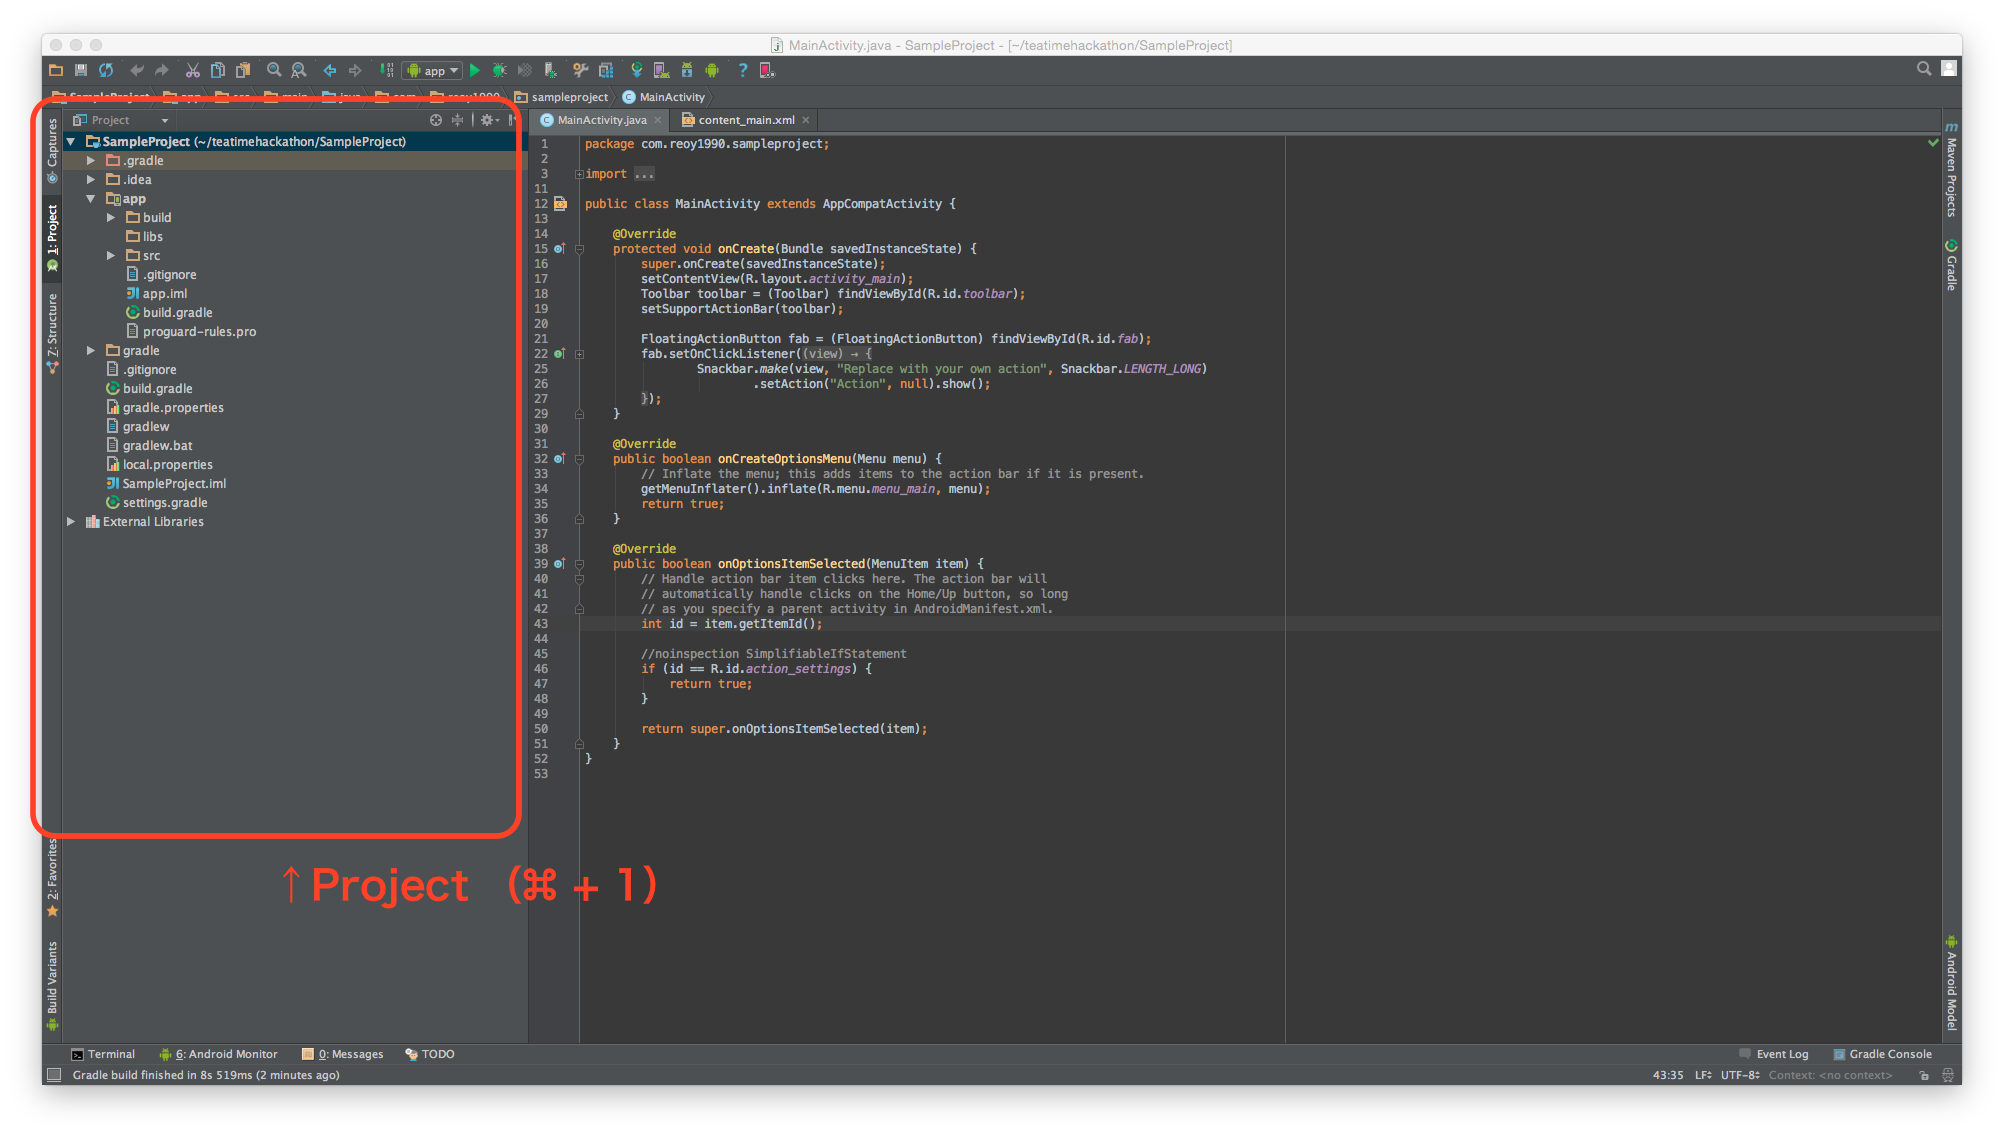Toggle code folding at onCreate method
Image resolution: width=2004 pixels, height=1135 pixels.
(x=579, y=249)
